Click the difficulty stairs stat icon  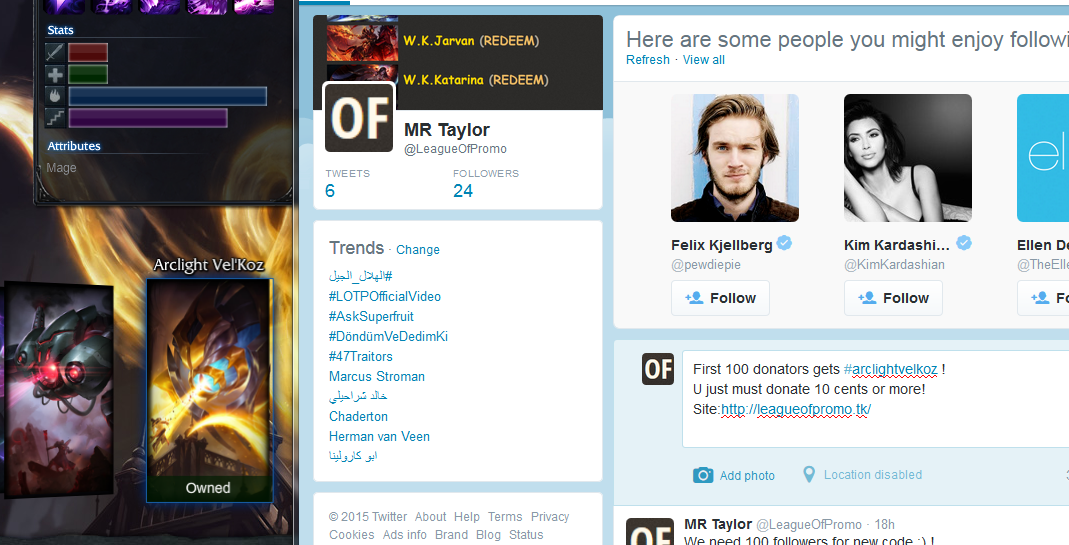point(55,118)
